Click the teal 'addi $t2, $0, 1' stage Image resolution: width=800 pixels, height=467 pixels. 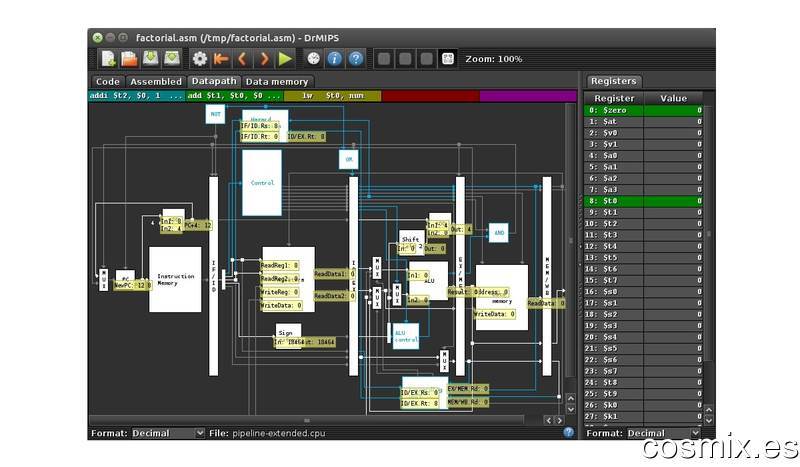[136, 96]
